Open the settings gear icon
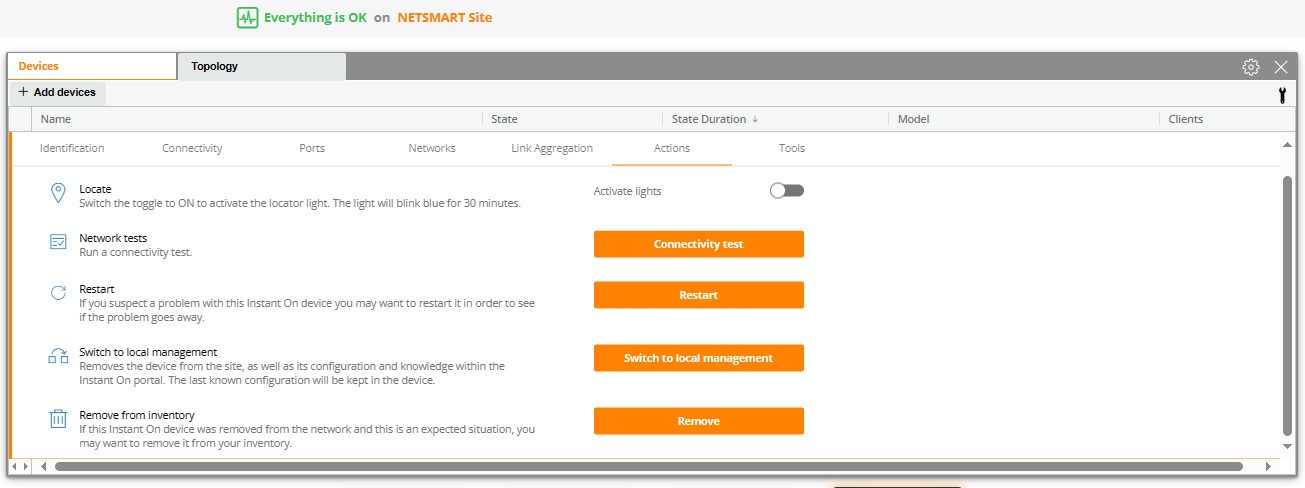This screenshot has width=1305, height=488. (x=1251, y=67)
